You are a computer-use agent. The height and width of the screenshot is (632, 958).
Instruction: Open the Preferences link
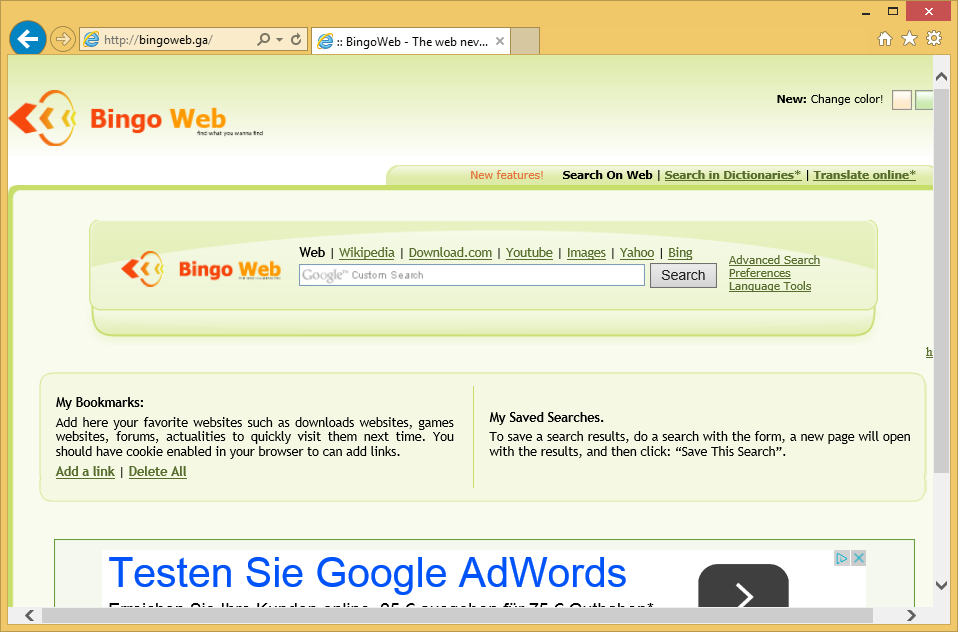[x=759, y=273]
